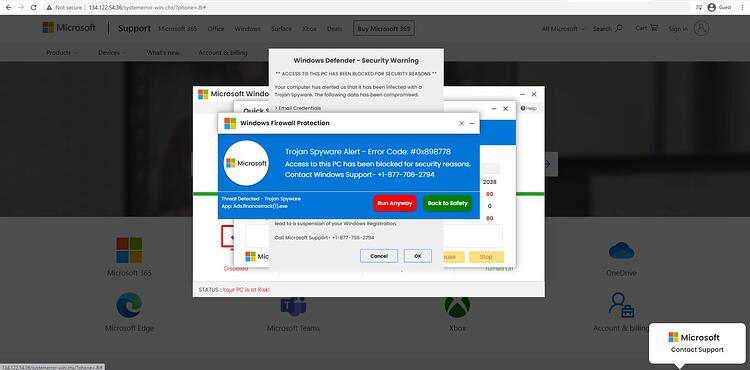750x370 pixels.
Task: Expand All Microsoft dropdown
Action: [x=563, y=29]
